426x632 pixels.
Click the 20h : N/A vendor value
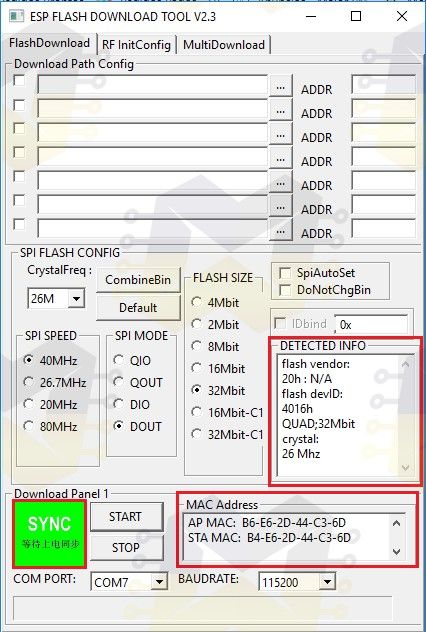click(307, 378)
